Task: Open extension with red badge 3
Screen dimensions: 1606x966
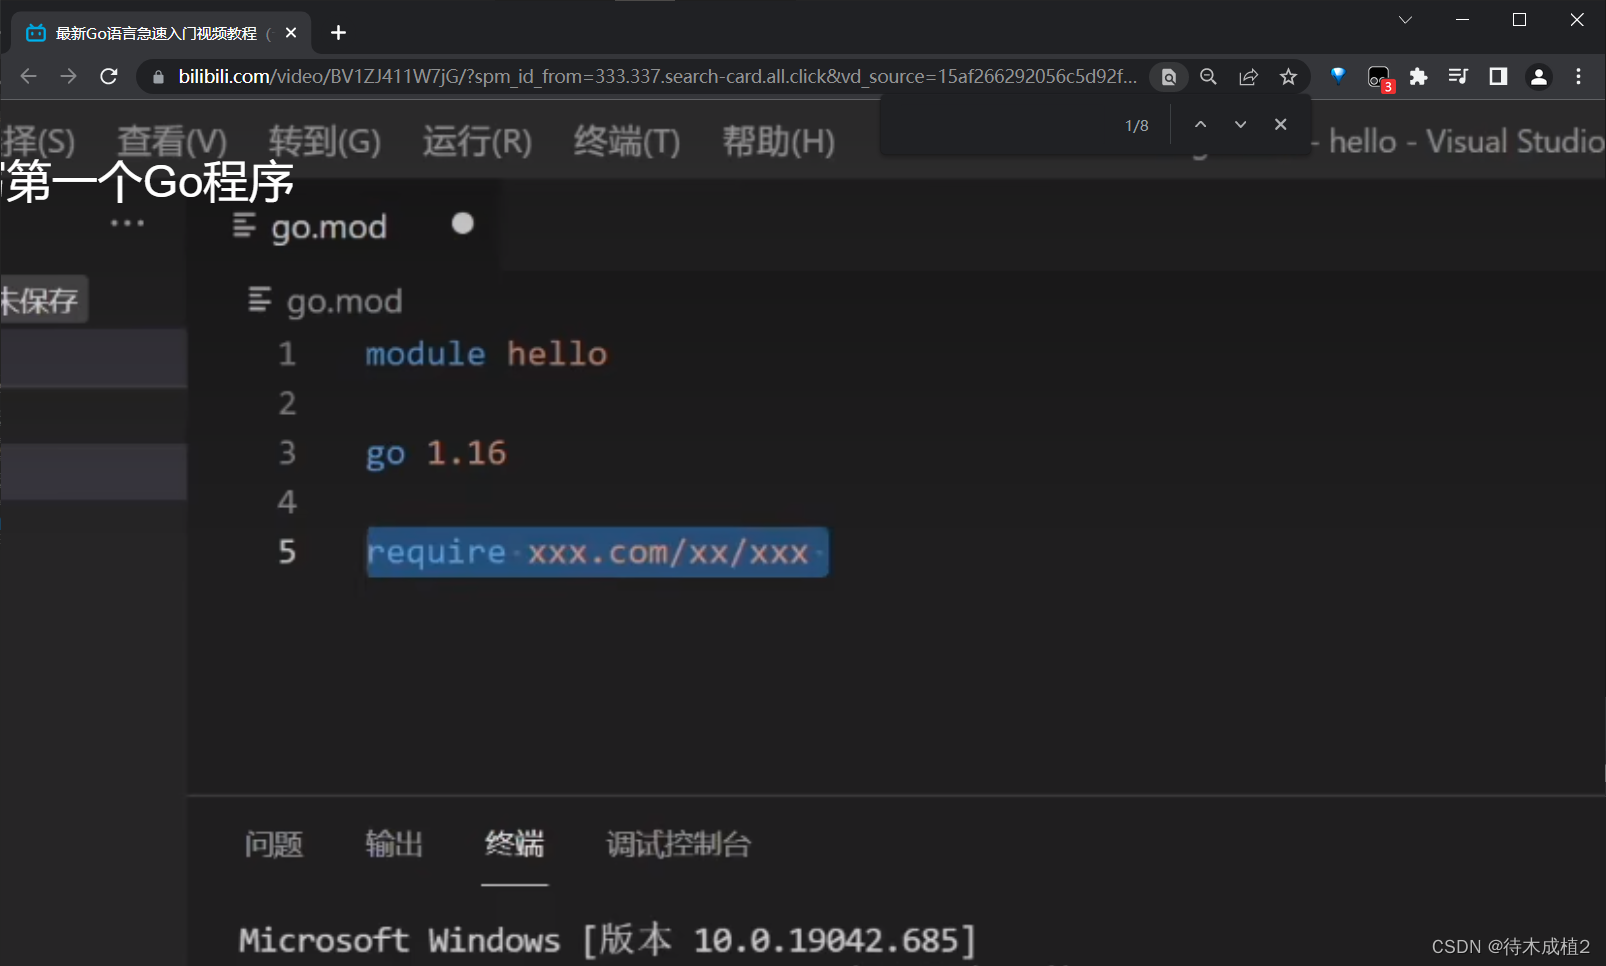Action: pos(1379,78)
